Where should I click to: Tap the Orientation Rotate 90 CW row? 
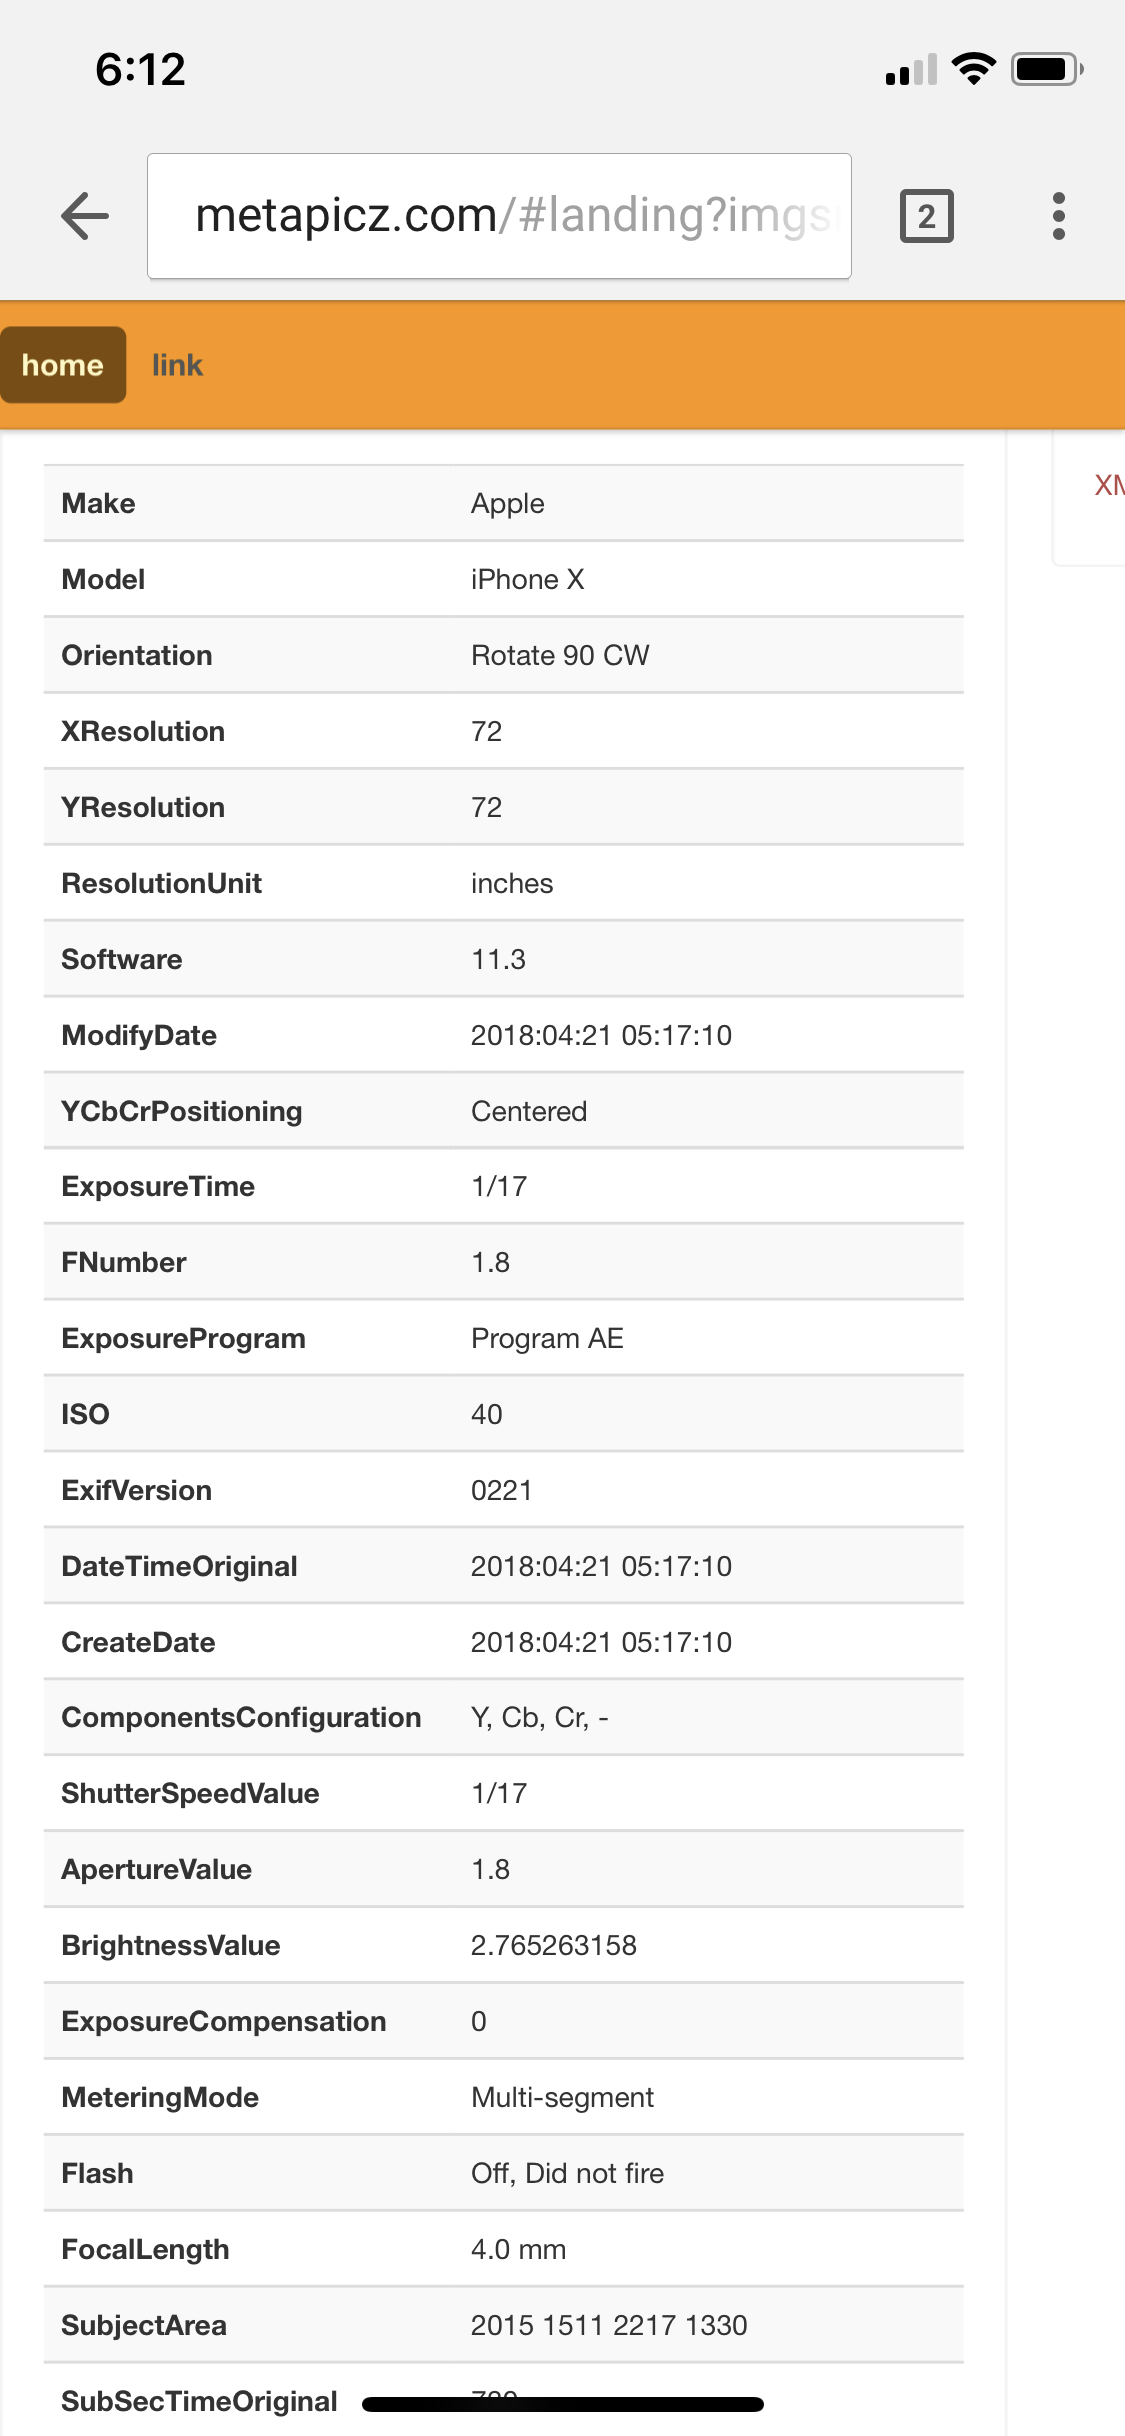503,655
